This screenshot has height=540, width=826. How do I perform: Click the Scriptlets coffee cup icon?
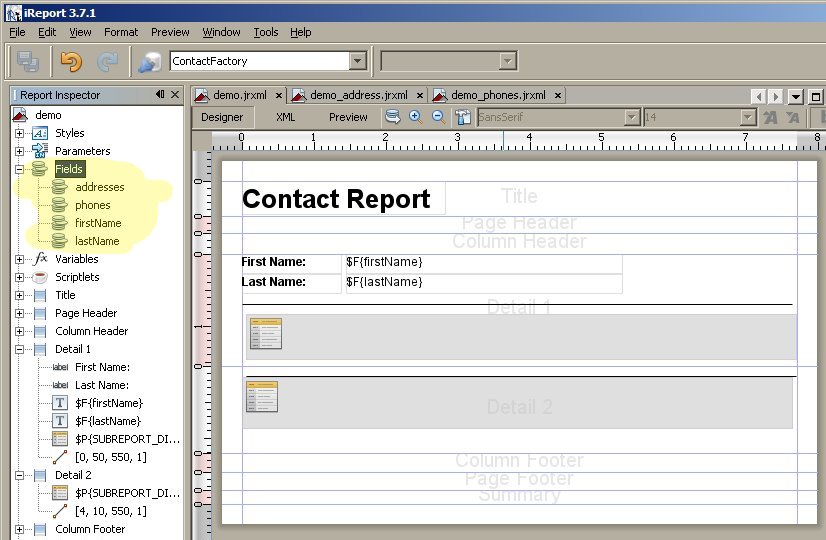pyautogui.click(x=40, y=277)
